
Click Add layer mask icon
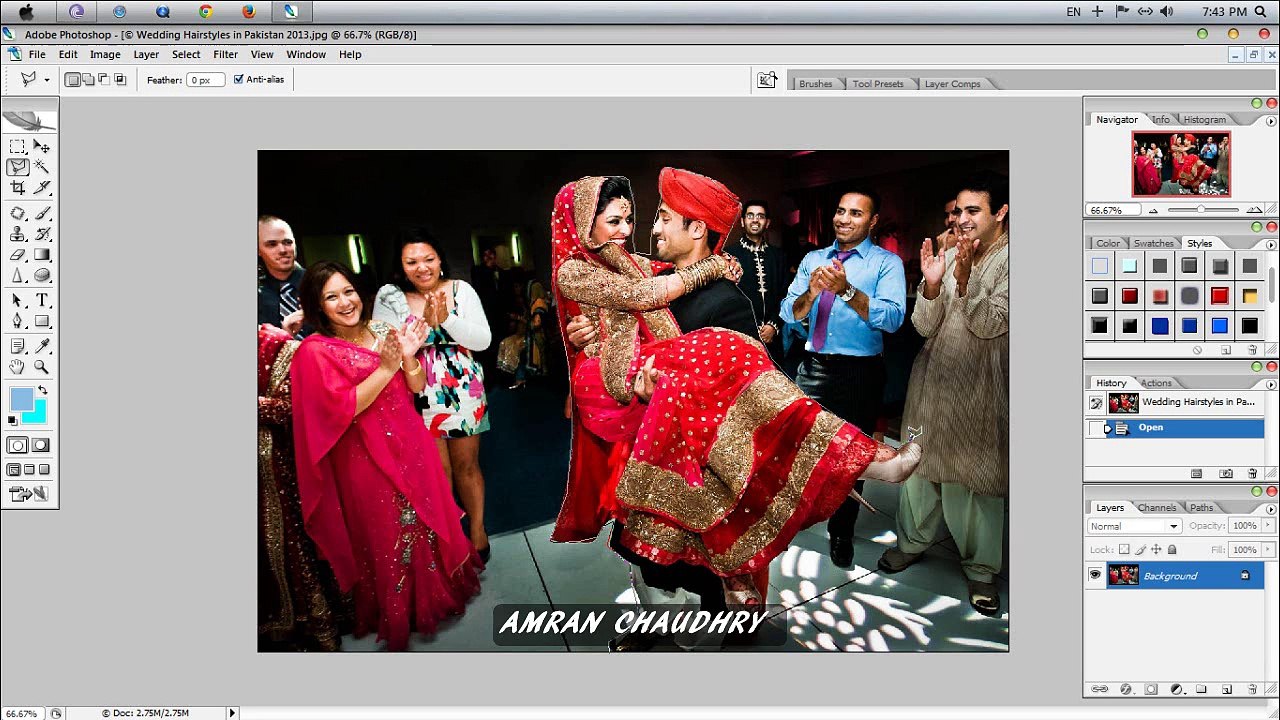(1151, 689)
